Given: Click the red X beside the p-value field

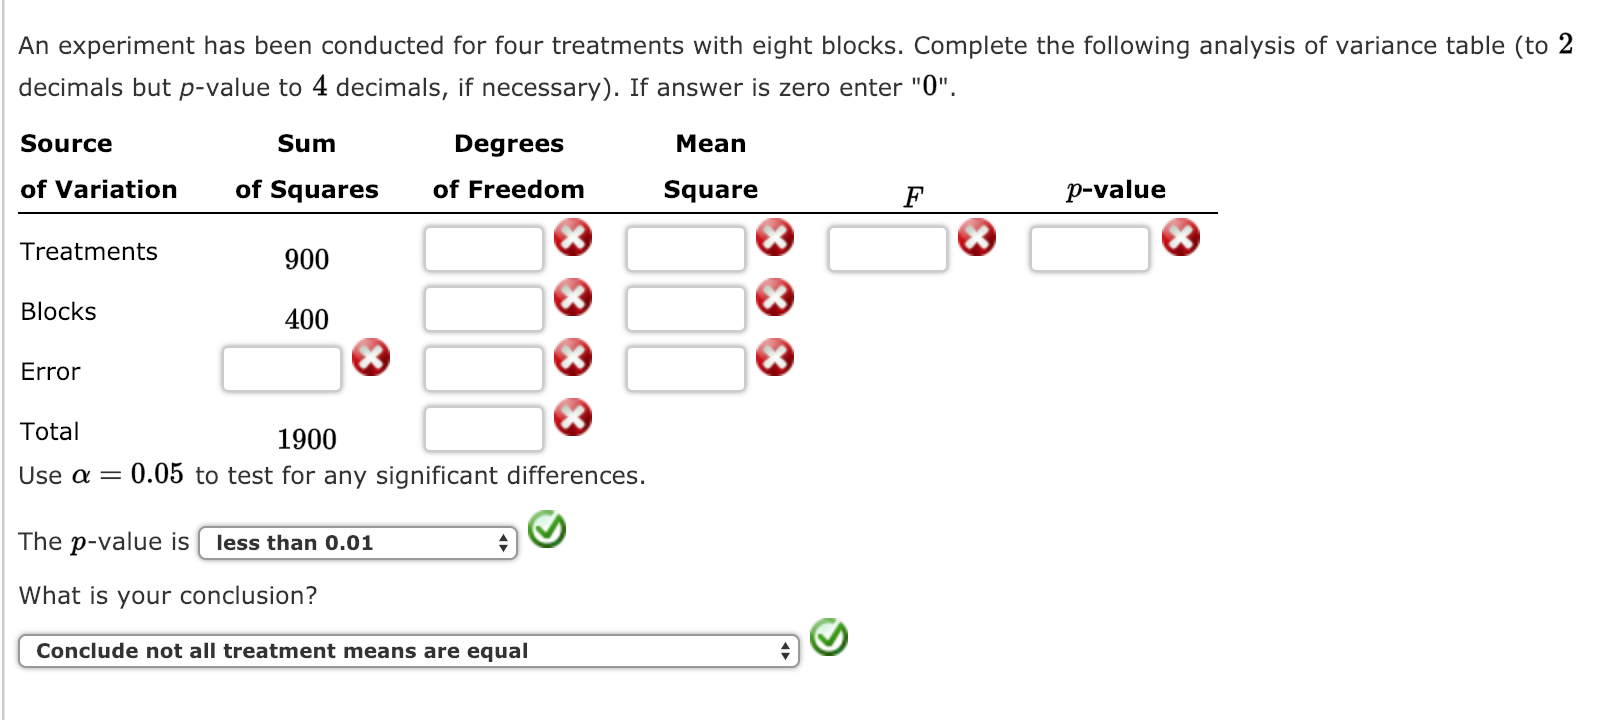Looking at the screenshot, I should click(1180, 237).
